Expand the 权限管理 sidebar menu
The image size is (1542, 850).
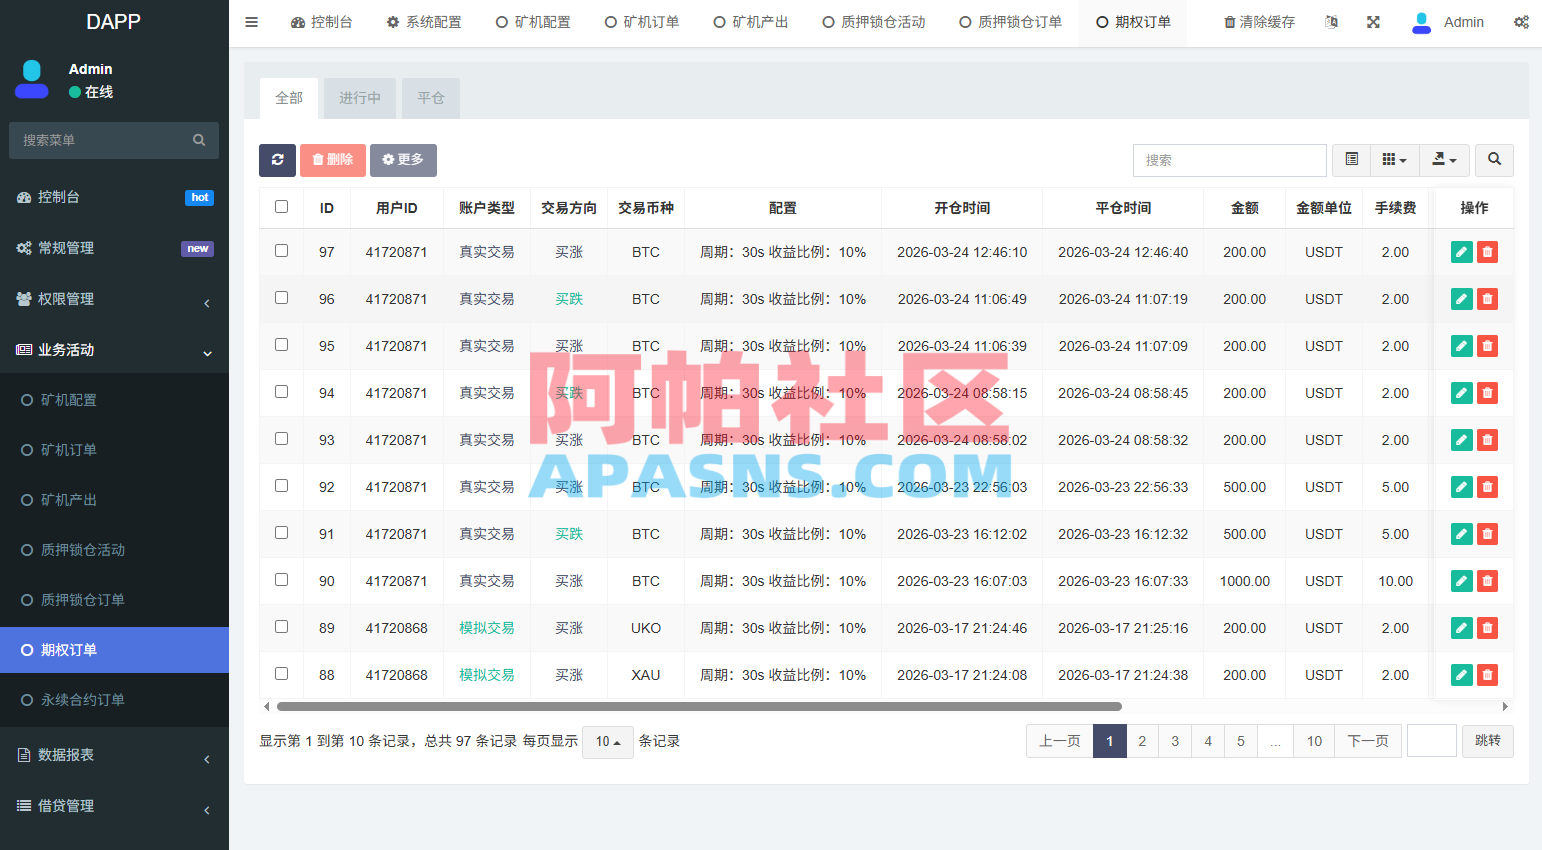[114, 299]
